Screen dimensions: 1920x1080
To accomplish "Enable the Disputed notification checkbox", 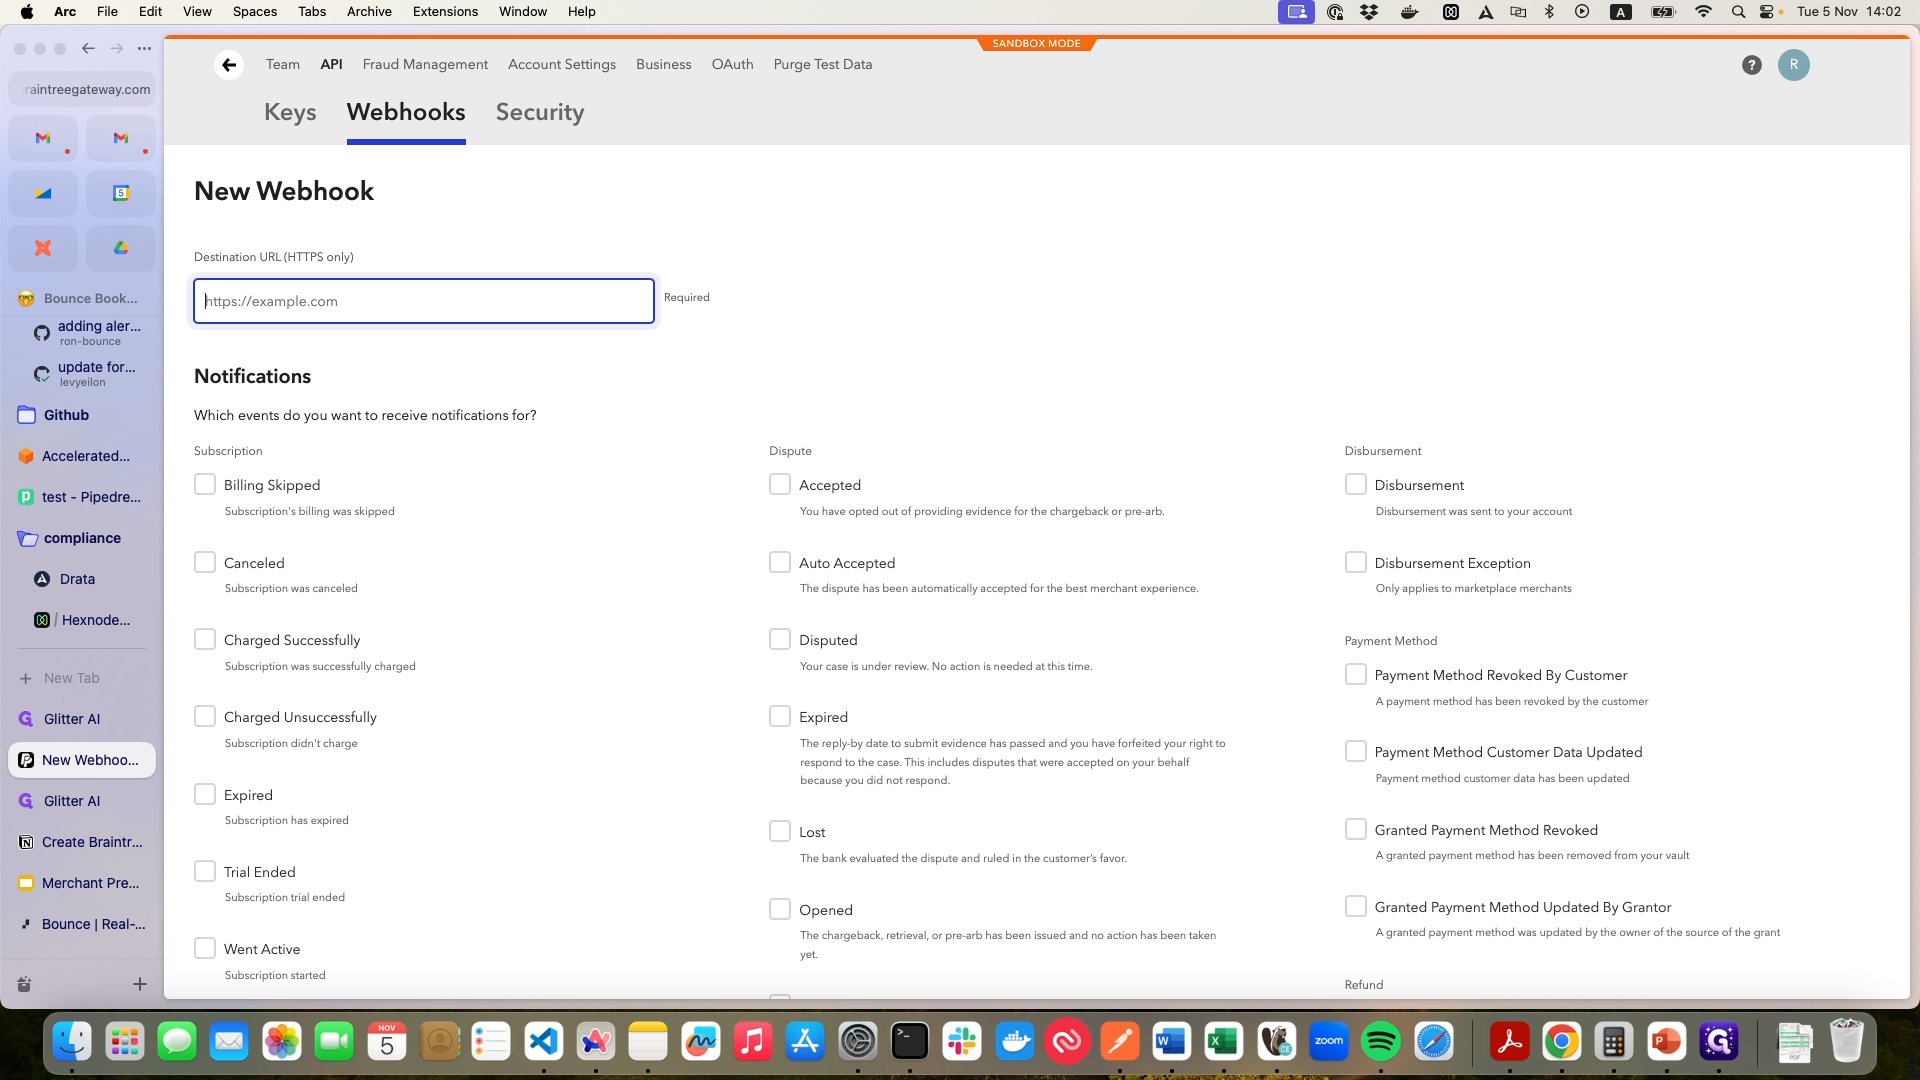I will tap(780, 639).
